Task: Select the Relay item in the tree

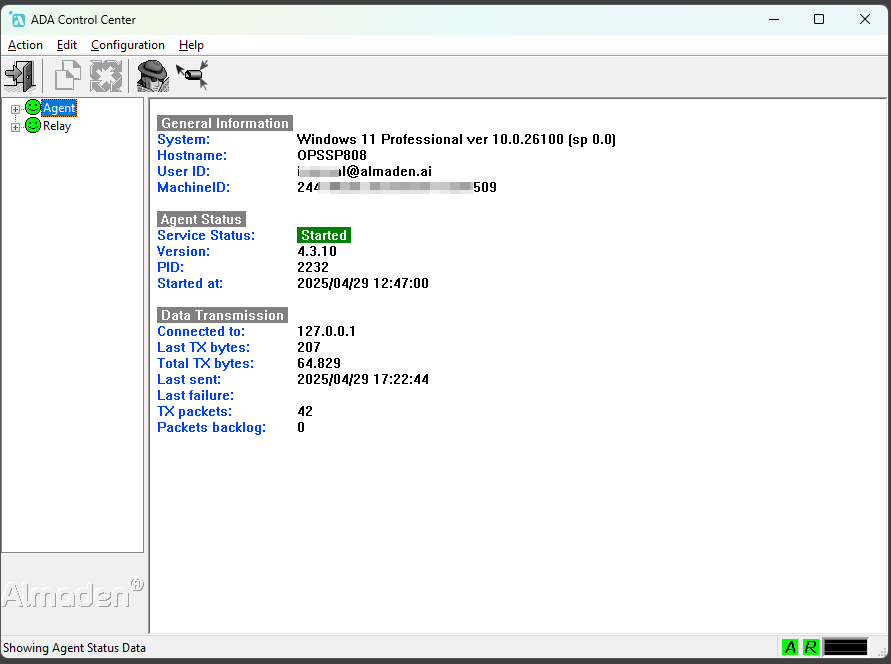Action: point(58,125)
